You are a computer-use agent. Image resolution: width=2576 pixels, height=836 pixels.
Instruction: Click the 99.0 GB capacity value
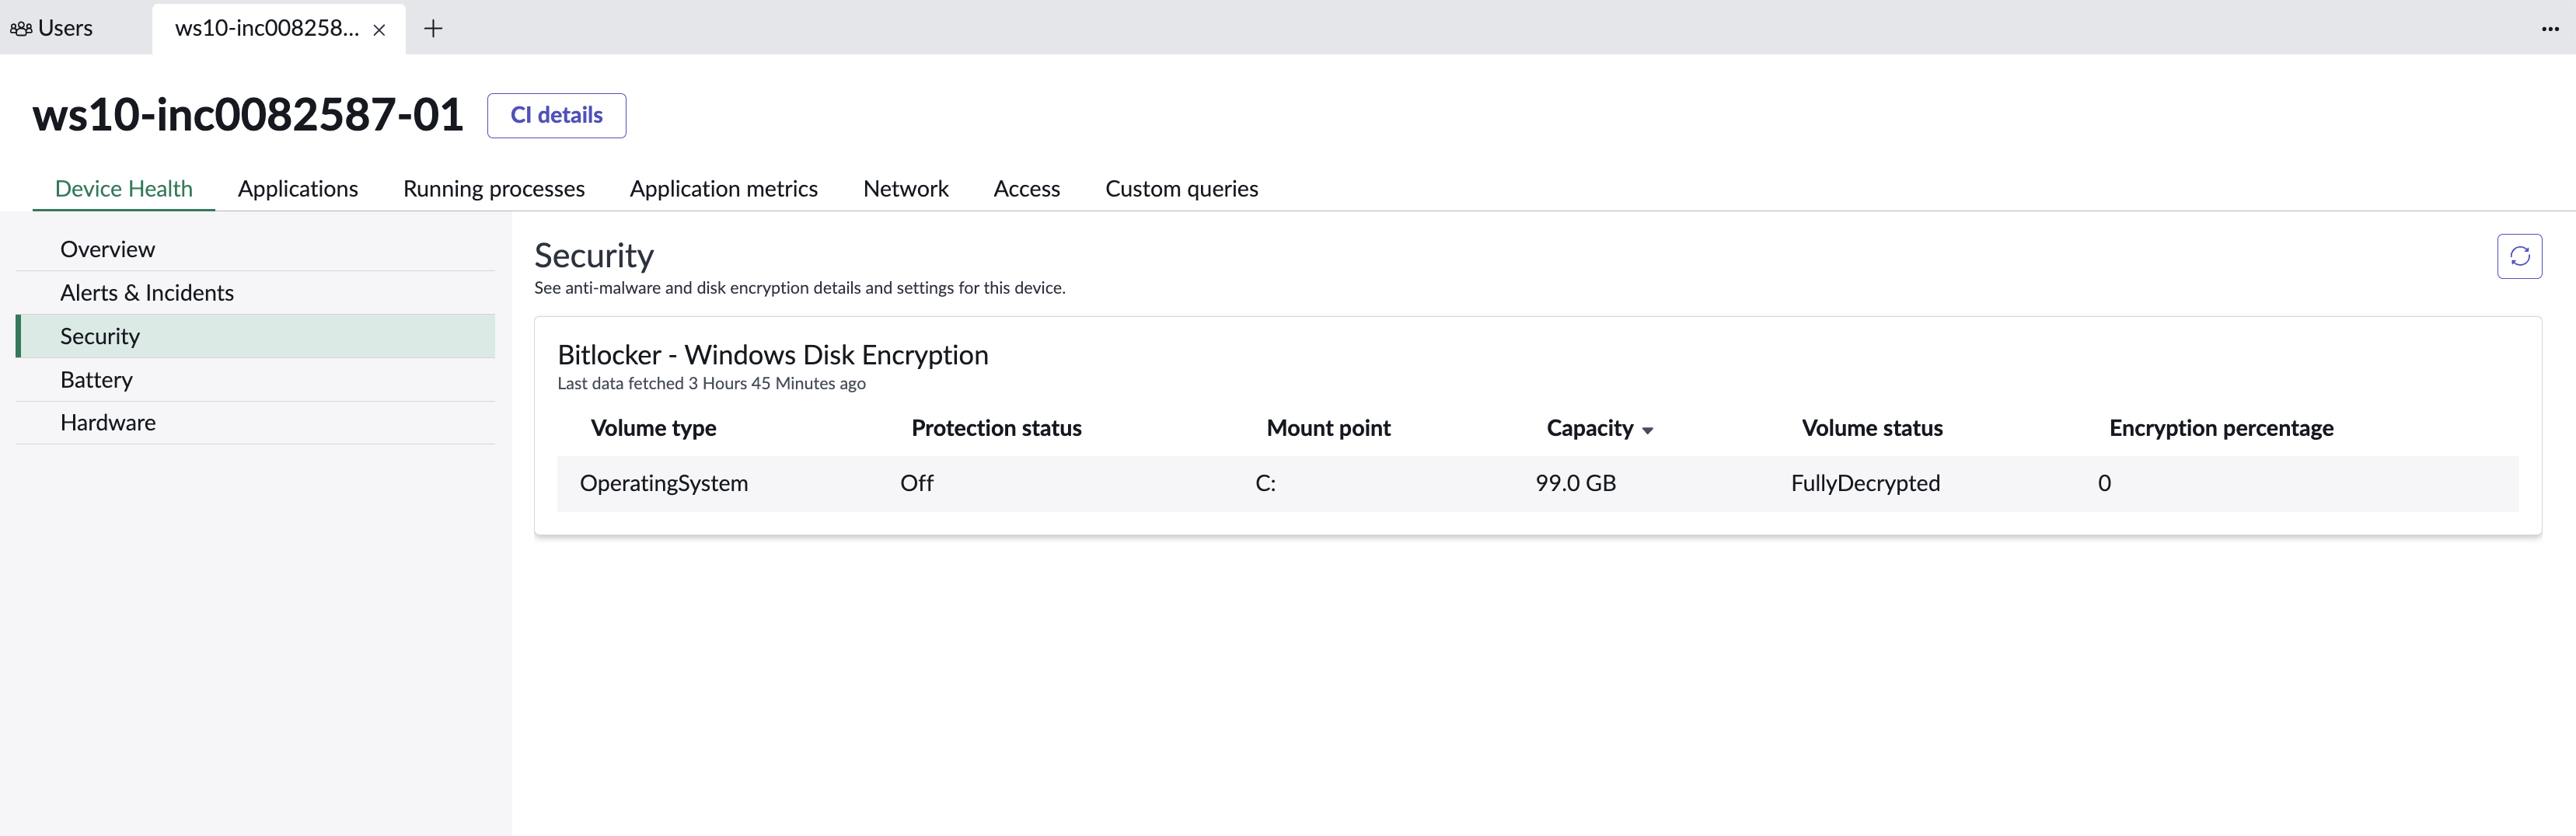(x=1575, y=483)
